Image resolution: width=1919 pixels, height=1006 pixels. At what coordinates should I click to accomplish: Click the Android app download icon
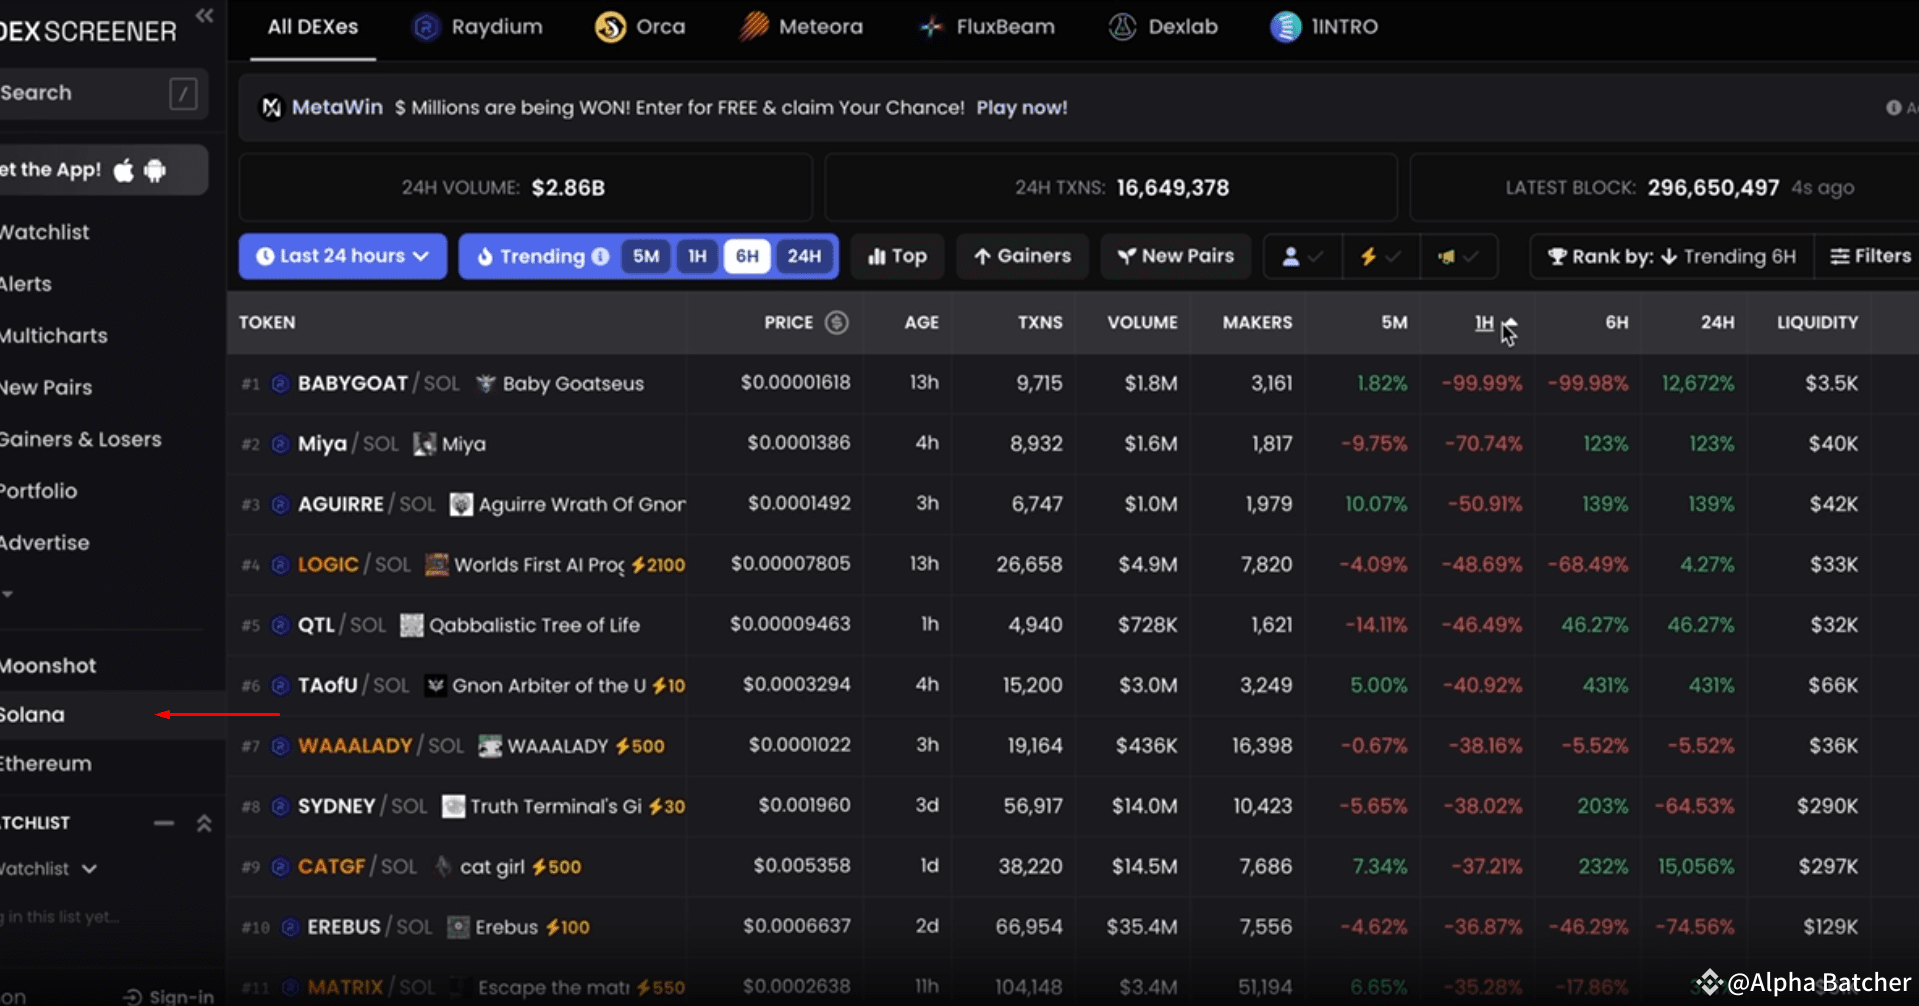pyautogui.click(x=155, y=170)
